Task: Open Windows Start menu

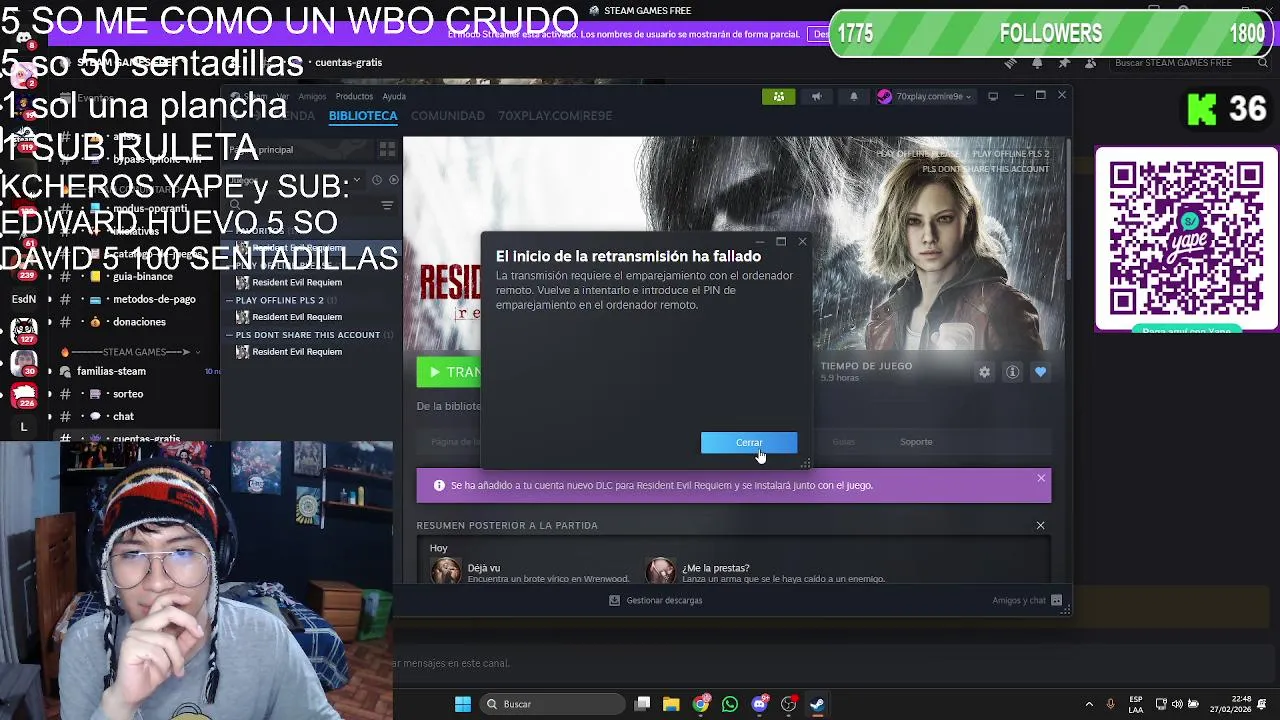Action: coord(463,704)
